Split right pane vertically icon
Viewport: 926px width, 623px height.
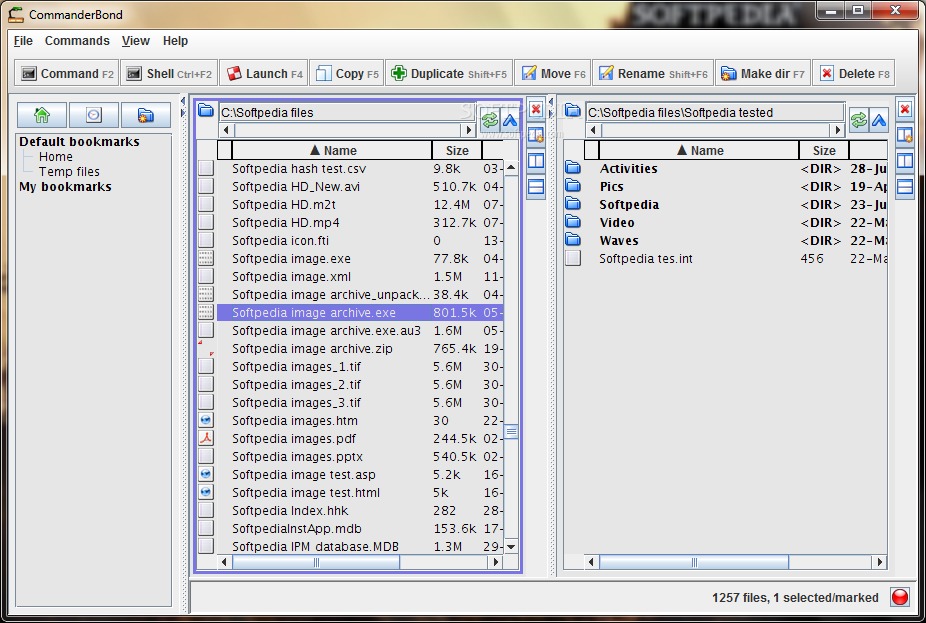905,161
